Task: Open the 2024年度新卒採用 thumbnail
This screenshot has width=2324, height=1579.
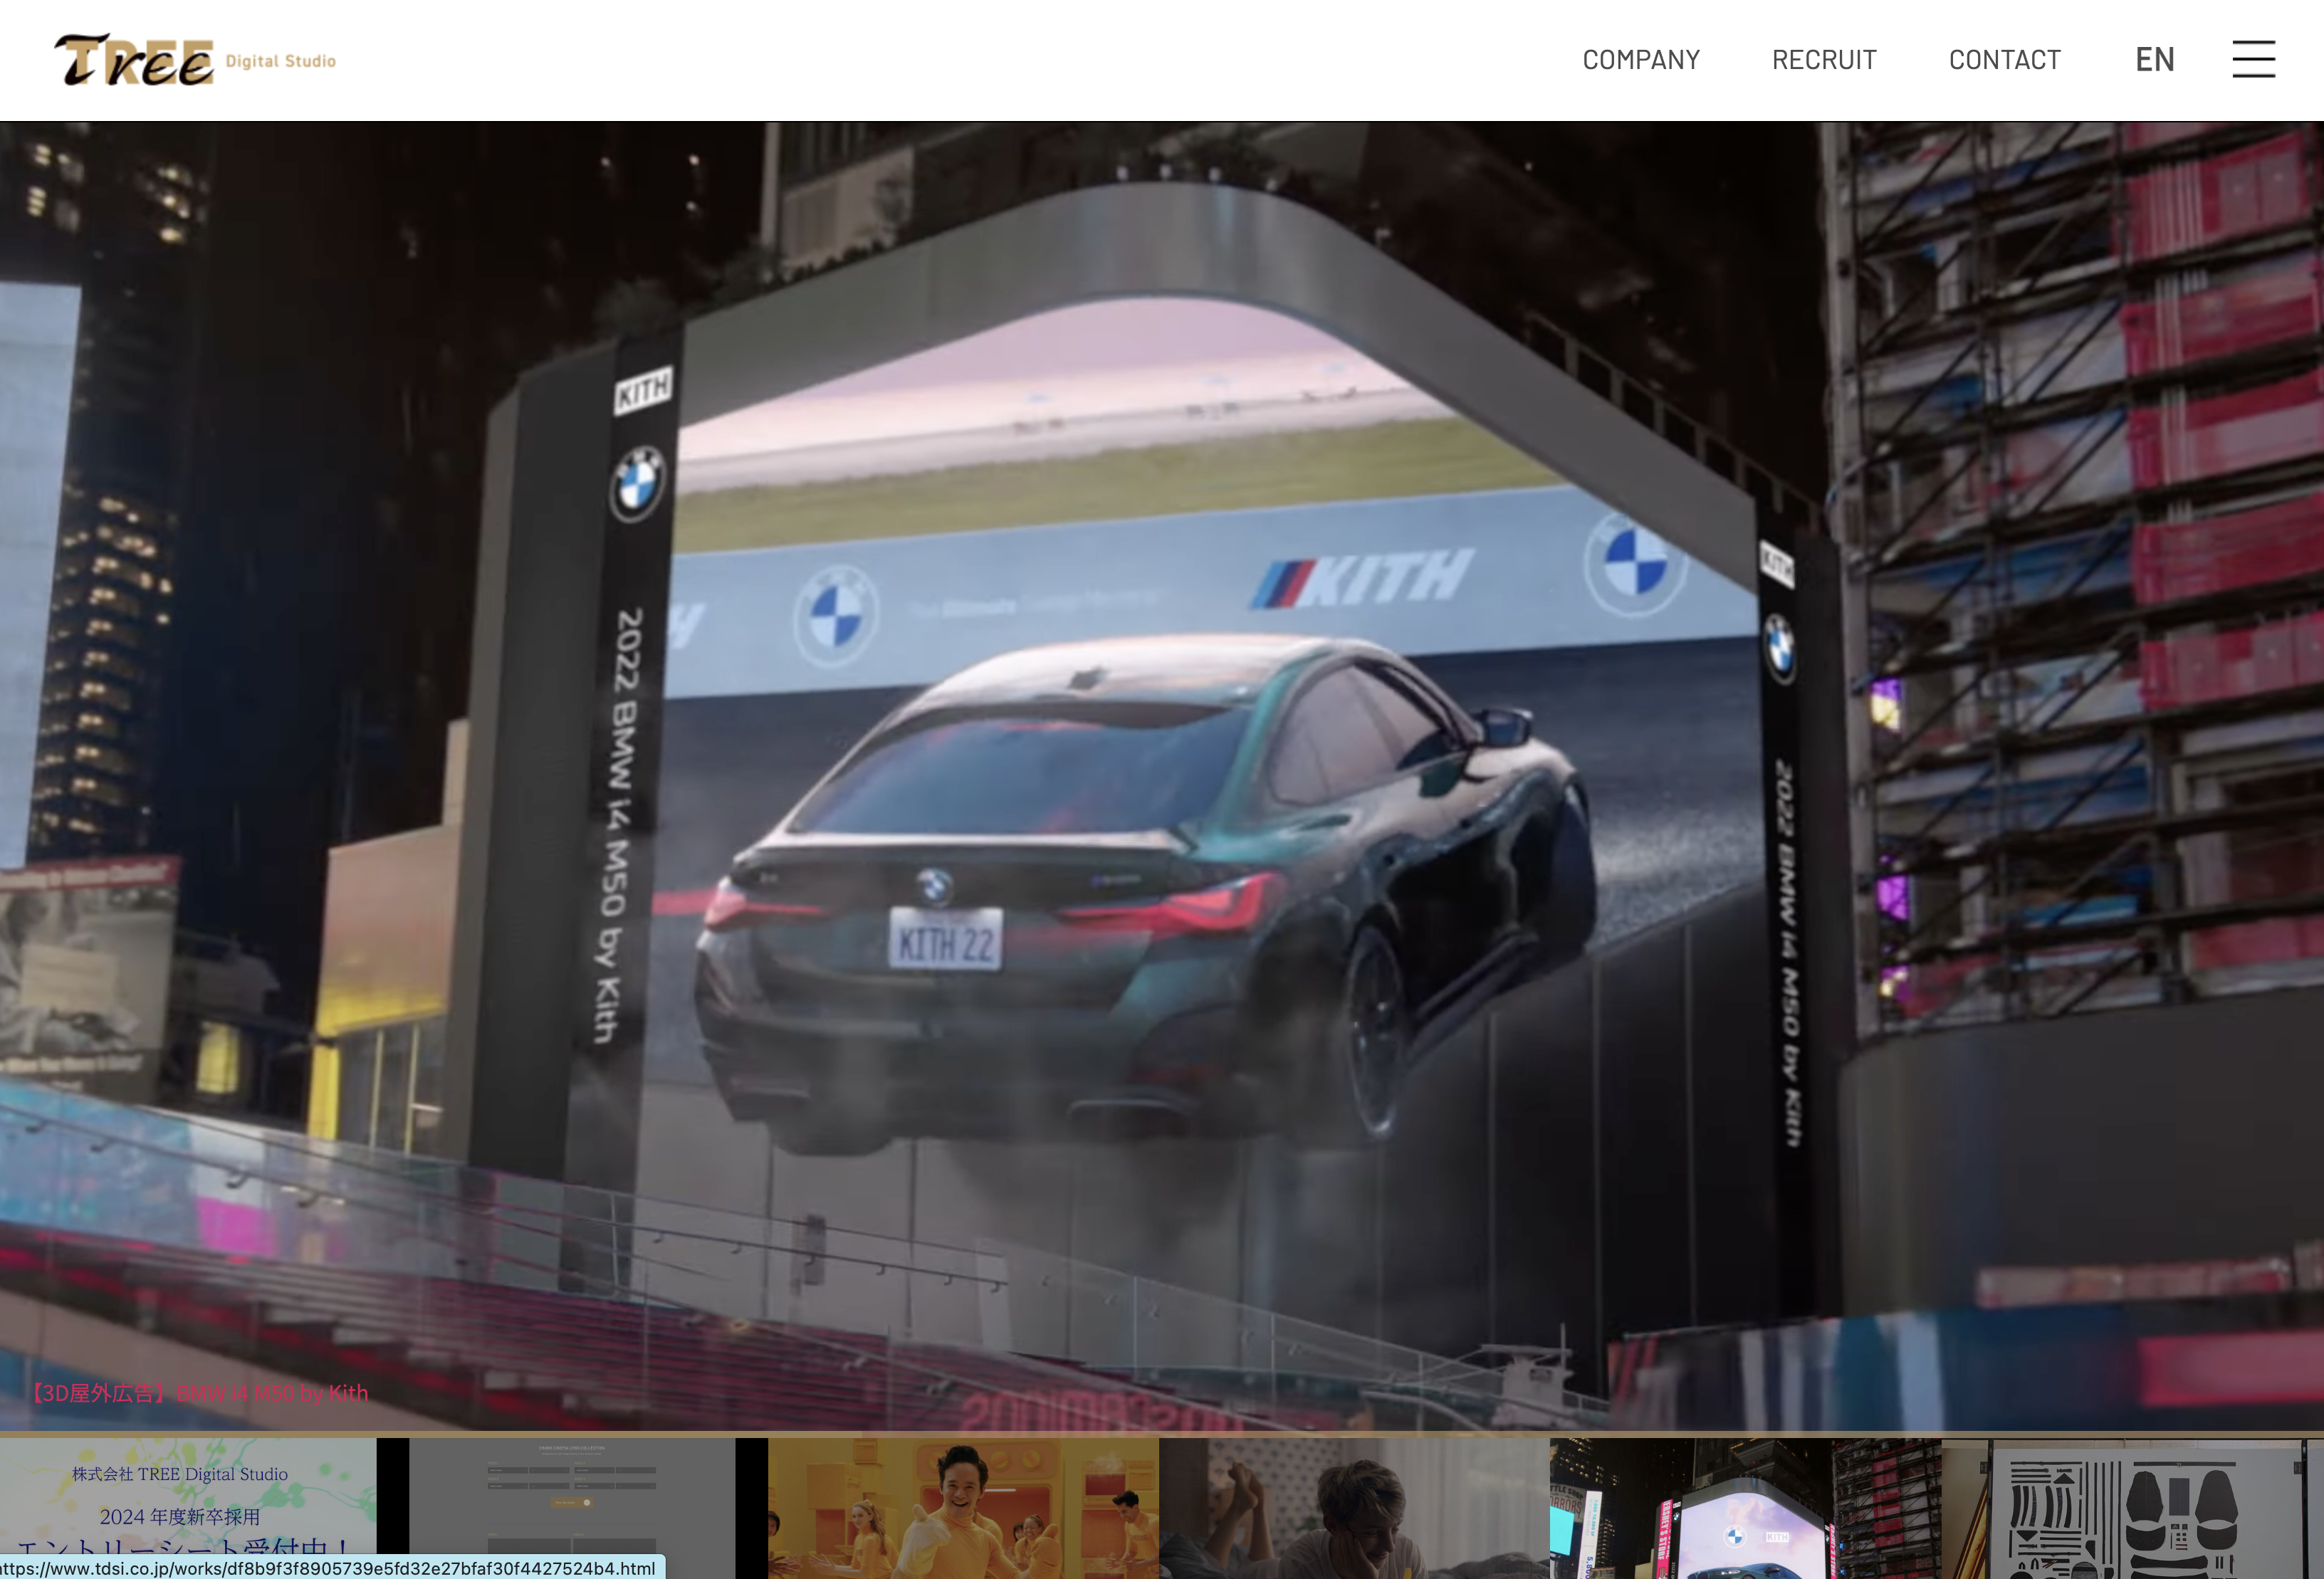Action: pos(188,1508)
